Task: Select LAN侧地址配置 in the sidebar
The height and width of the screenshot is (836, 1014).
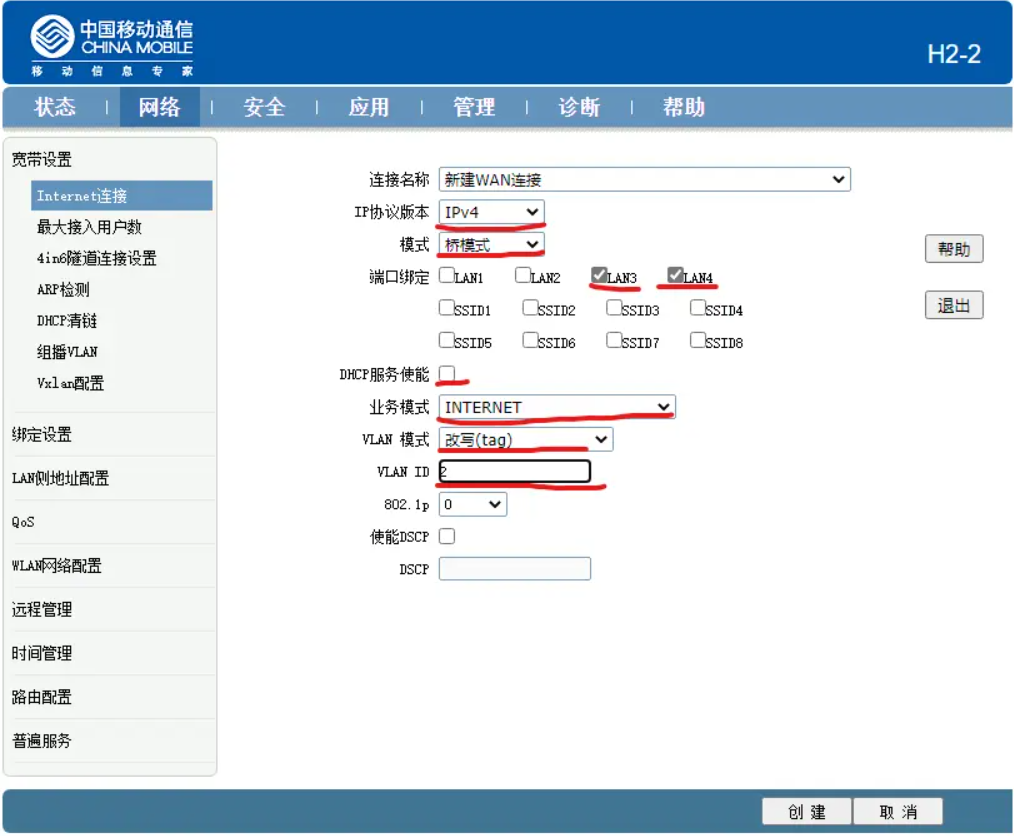Action: click(60, 478)
